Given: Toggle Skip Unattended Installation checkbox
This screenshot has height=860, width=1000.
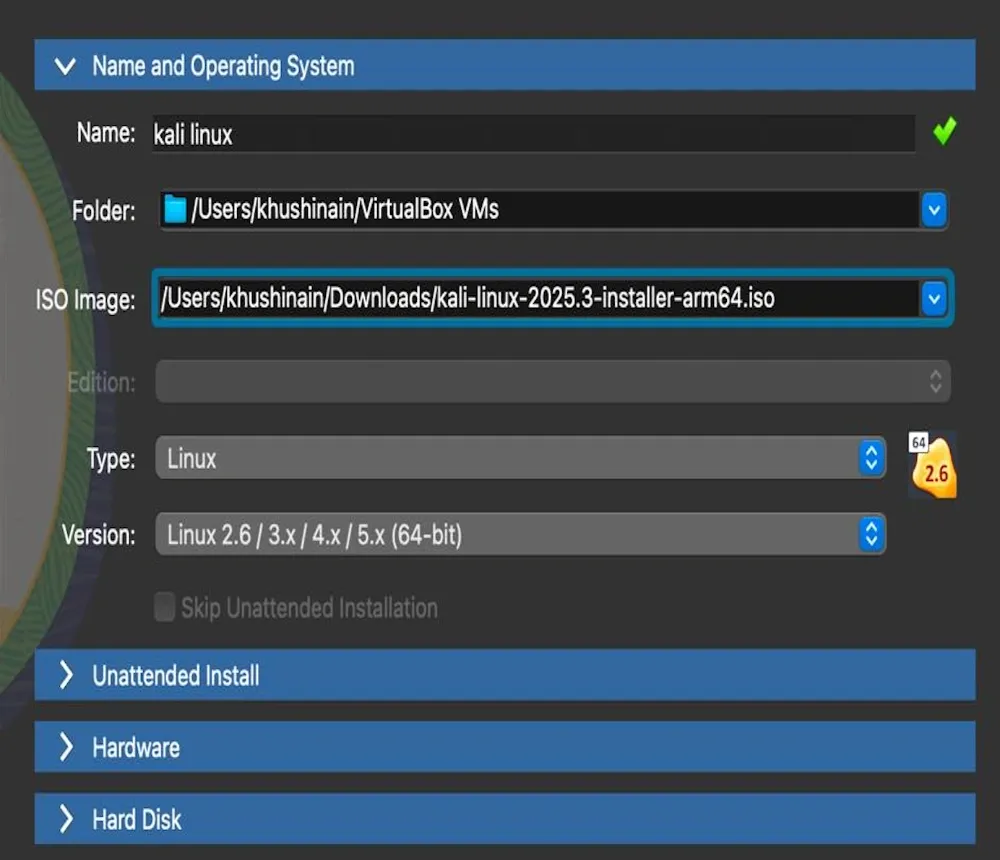Looking at the screenshot, I should tap(165, 607).
